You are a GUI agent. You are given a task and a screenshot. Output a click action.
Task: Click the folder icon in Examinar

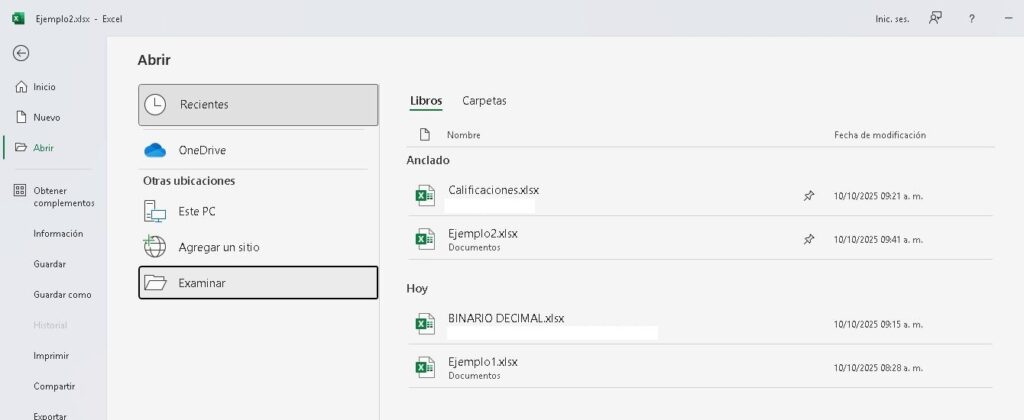point(155,282)
